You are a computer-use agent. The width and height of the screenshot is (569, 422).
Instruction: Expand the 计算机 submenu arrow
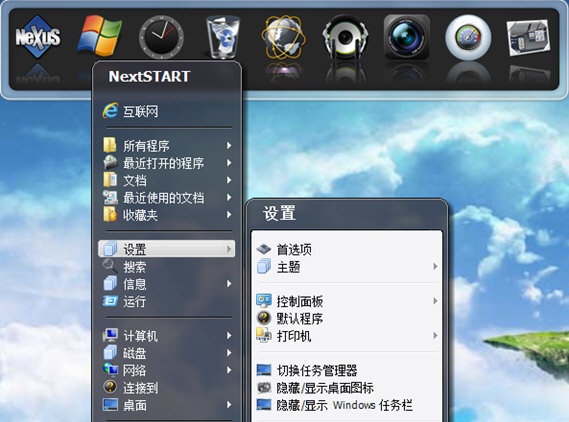229,335
